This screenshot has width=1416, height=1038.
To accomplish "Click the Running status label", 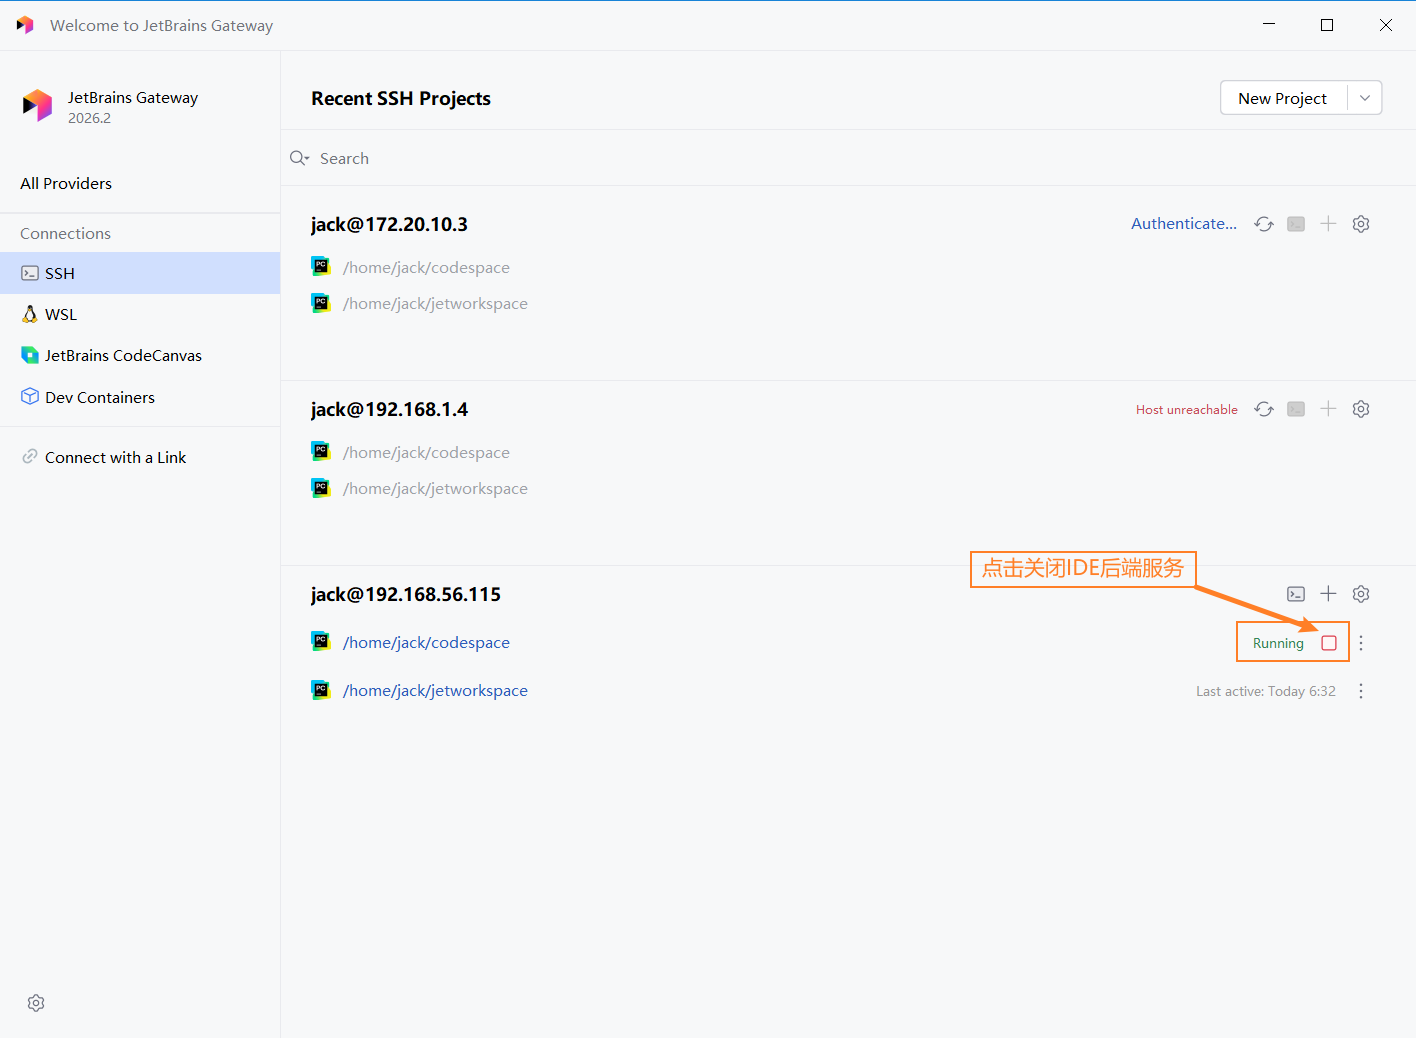I will coord(1278,643).
